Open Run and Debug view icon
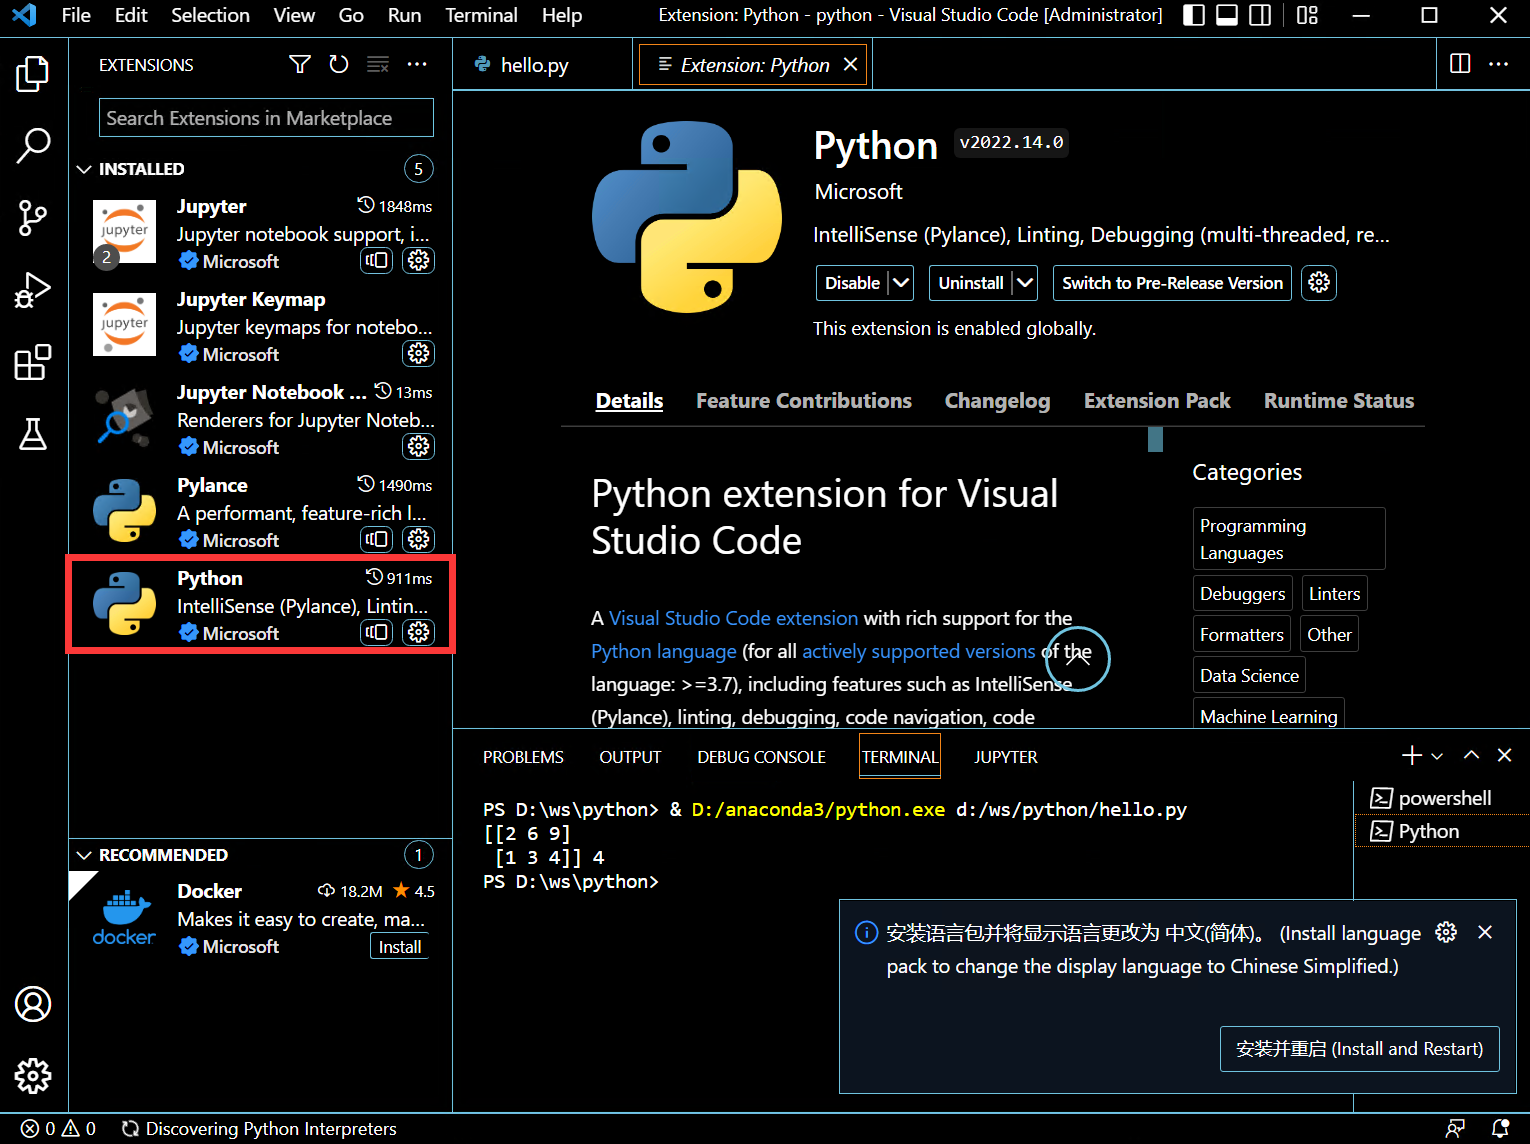The width and height of the screenshot is (1530, 1144). pyautogui.click(x=33, y=290)
